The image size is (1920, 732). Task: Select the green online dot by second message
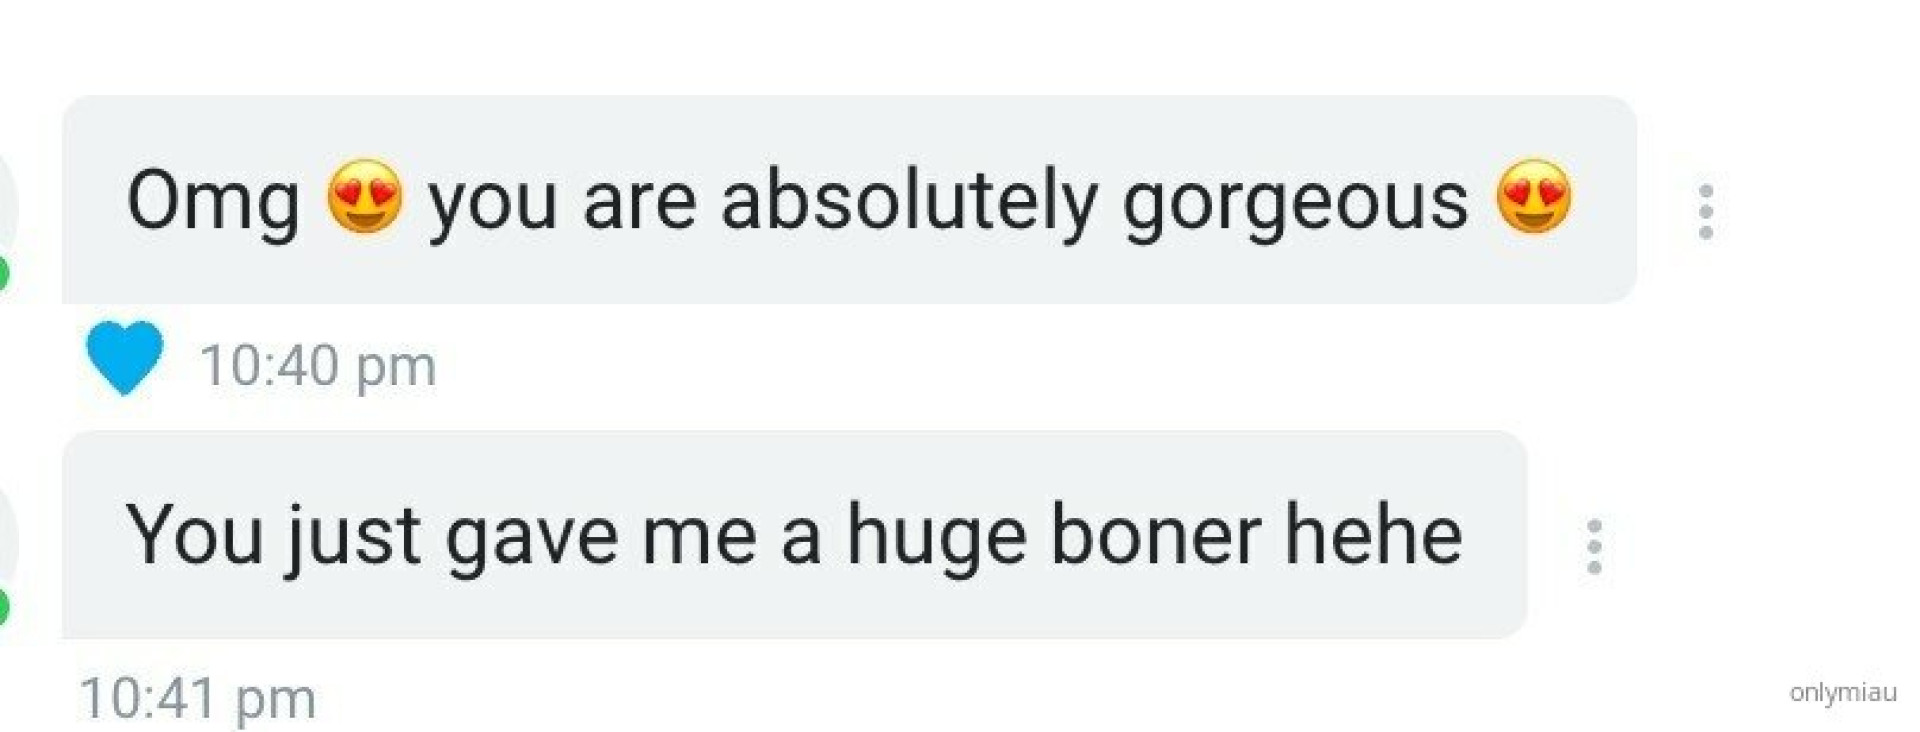[x=3, y=608]
